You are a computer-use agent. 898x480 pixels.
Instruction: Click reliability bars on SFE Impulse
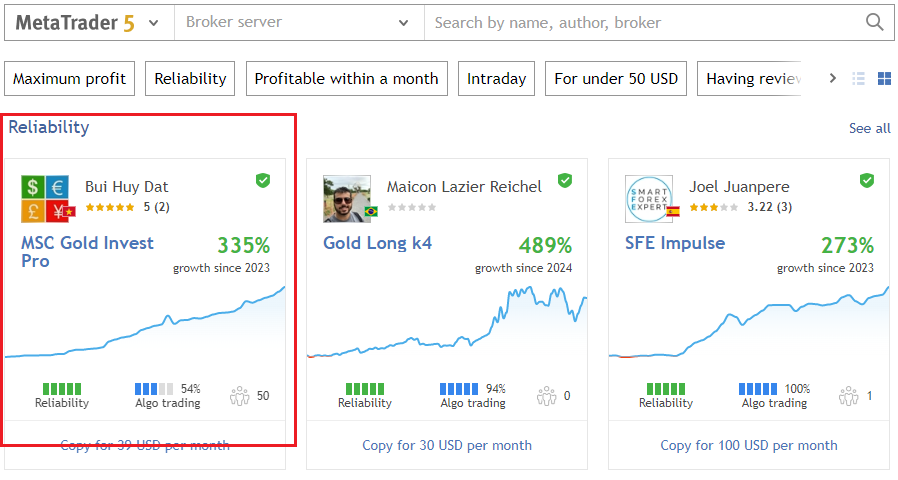coord(665,389)
